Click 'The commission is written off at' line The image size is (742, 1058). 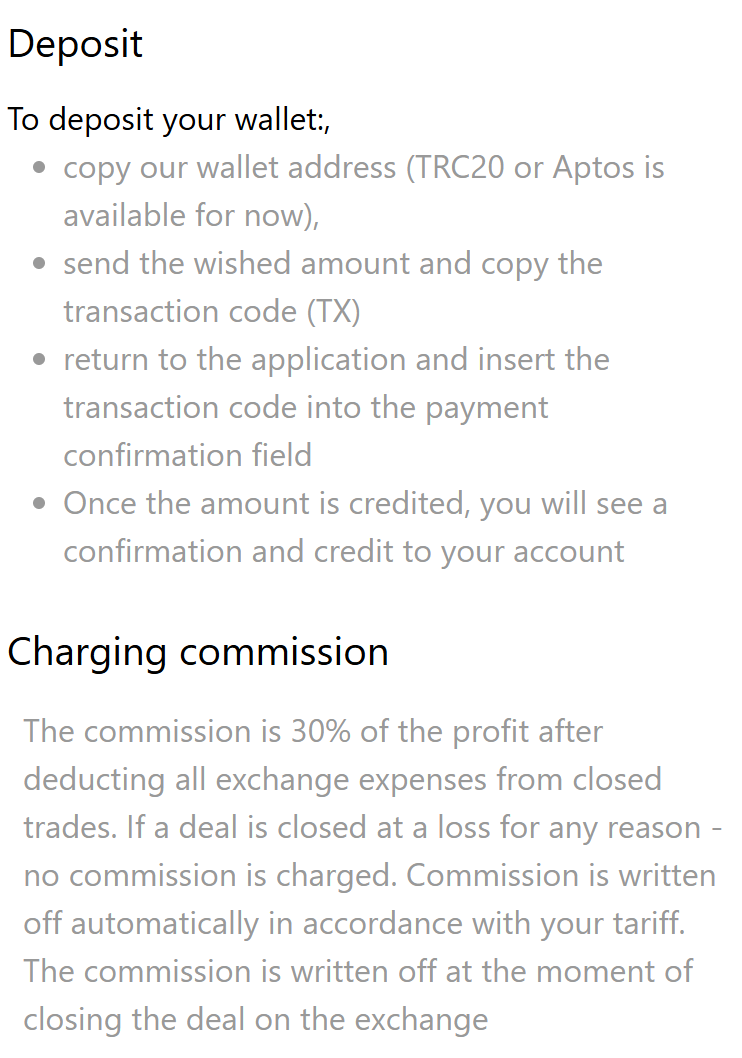click(358, 972)
